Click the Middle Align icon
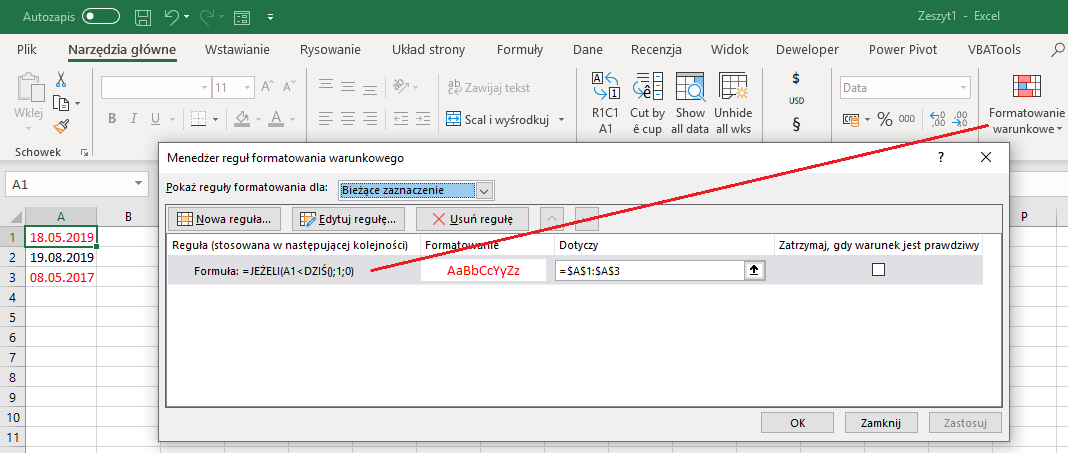The height and width of the screenshot is (453, 1068). pos(348,87)
